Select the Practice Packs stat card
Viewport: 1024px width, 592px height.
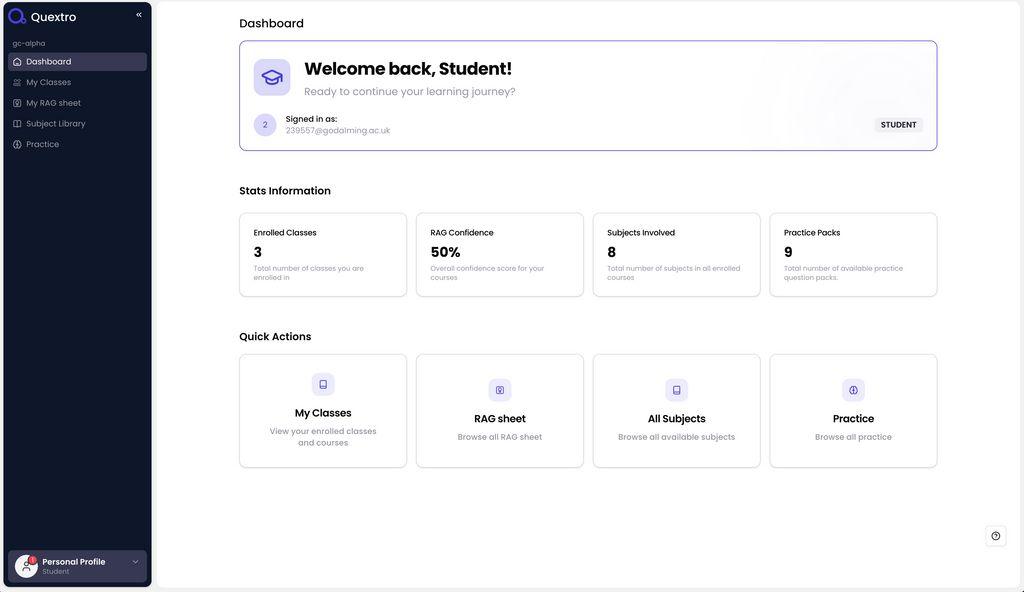pos(853,255)
